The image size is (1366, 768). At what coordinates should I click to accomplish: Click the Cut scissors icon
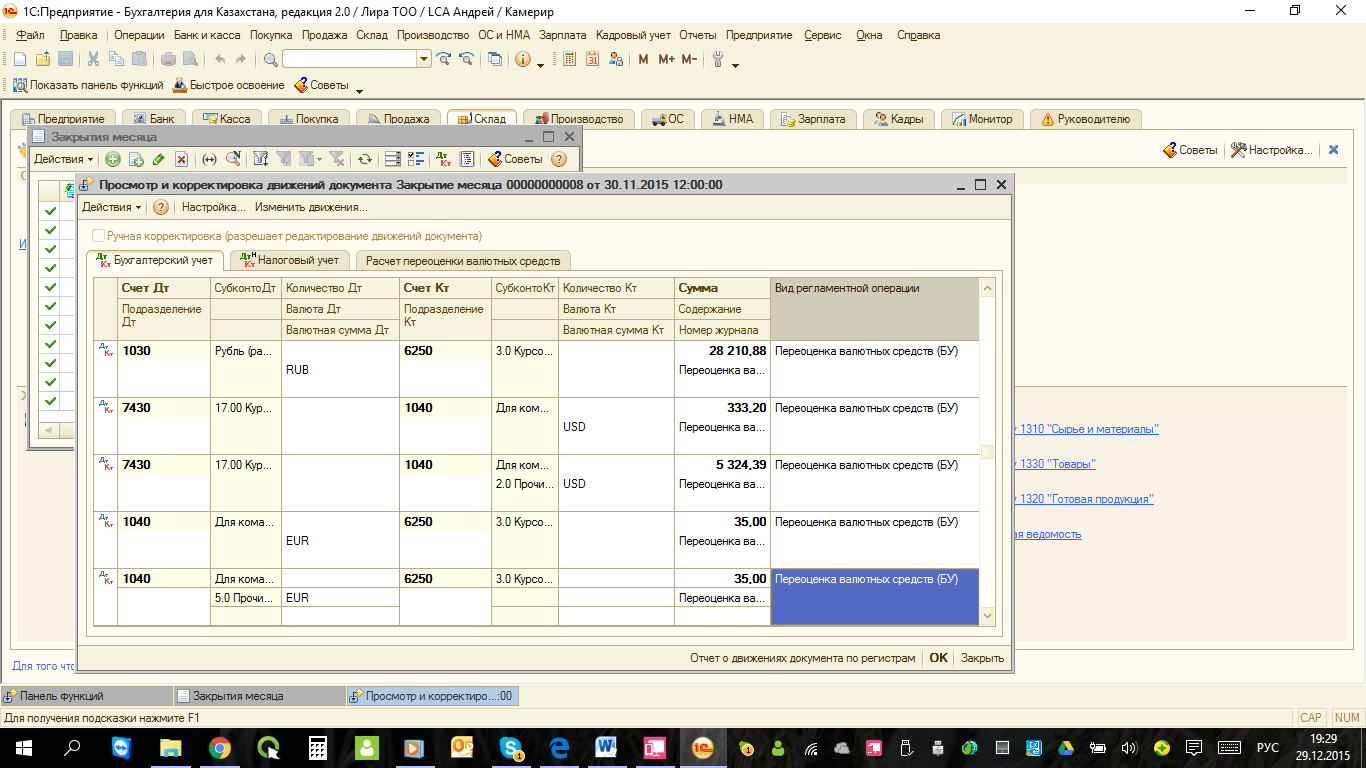[93, 59]
